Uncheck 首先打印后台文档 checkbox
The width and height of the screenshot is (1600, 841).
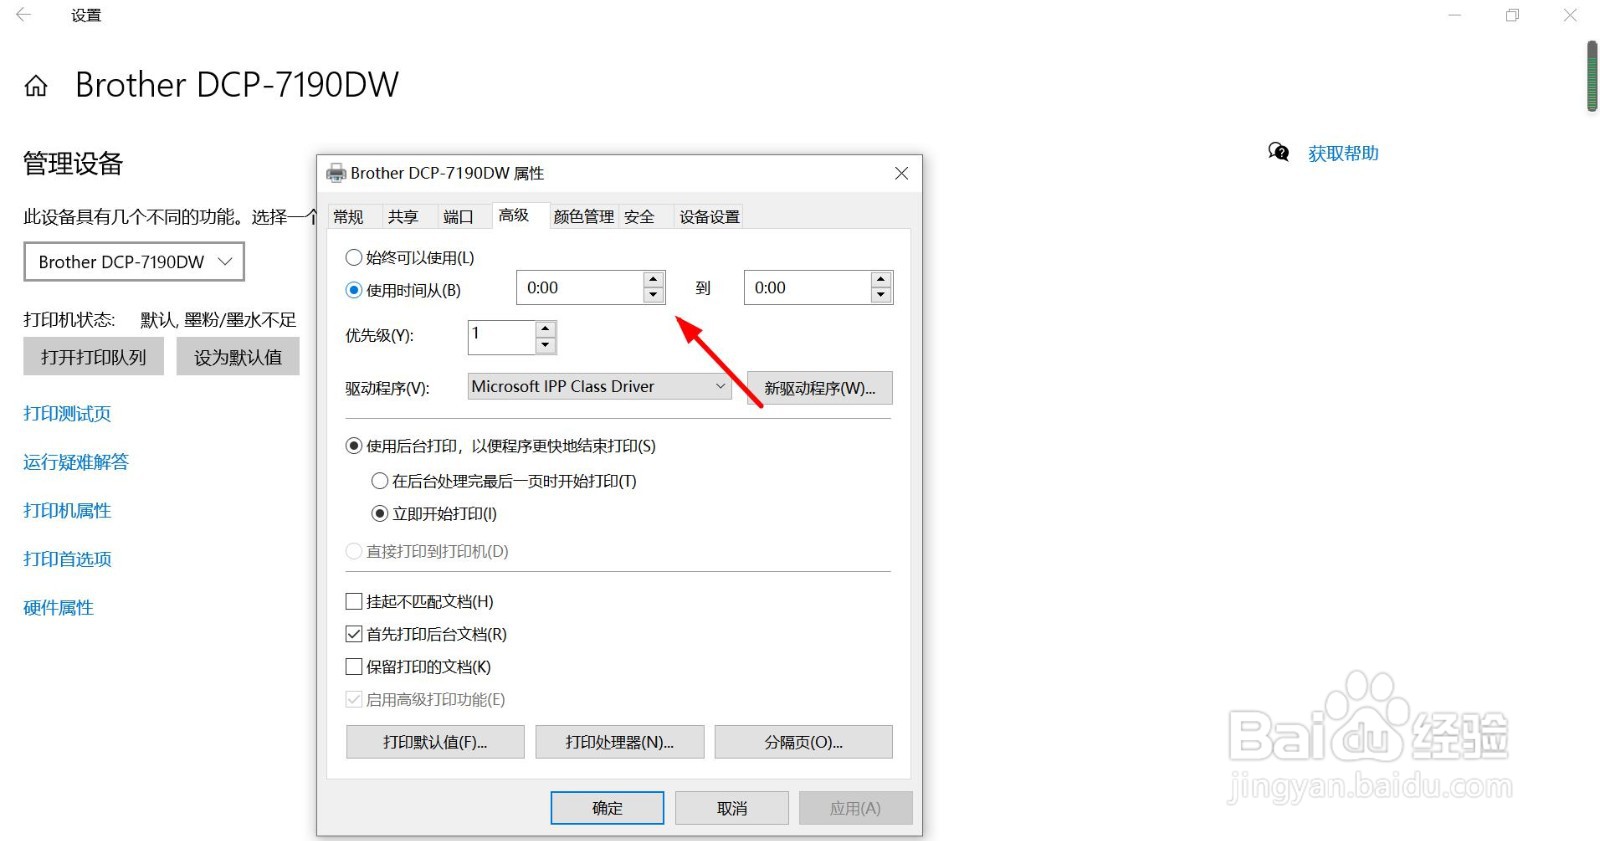[x=353, y=634]
